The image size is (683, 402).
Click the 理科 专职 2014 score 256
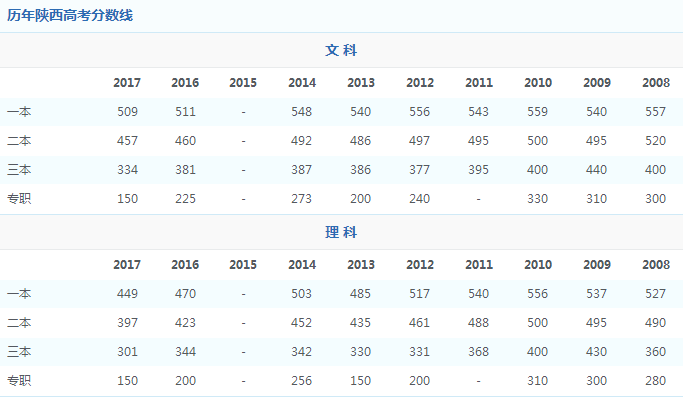point(302,381)
